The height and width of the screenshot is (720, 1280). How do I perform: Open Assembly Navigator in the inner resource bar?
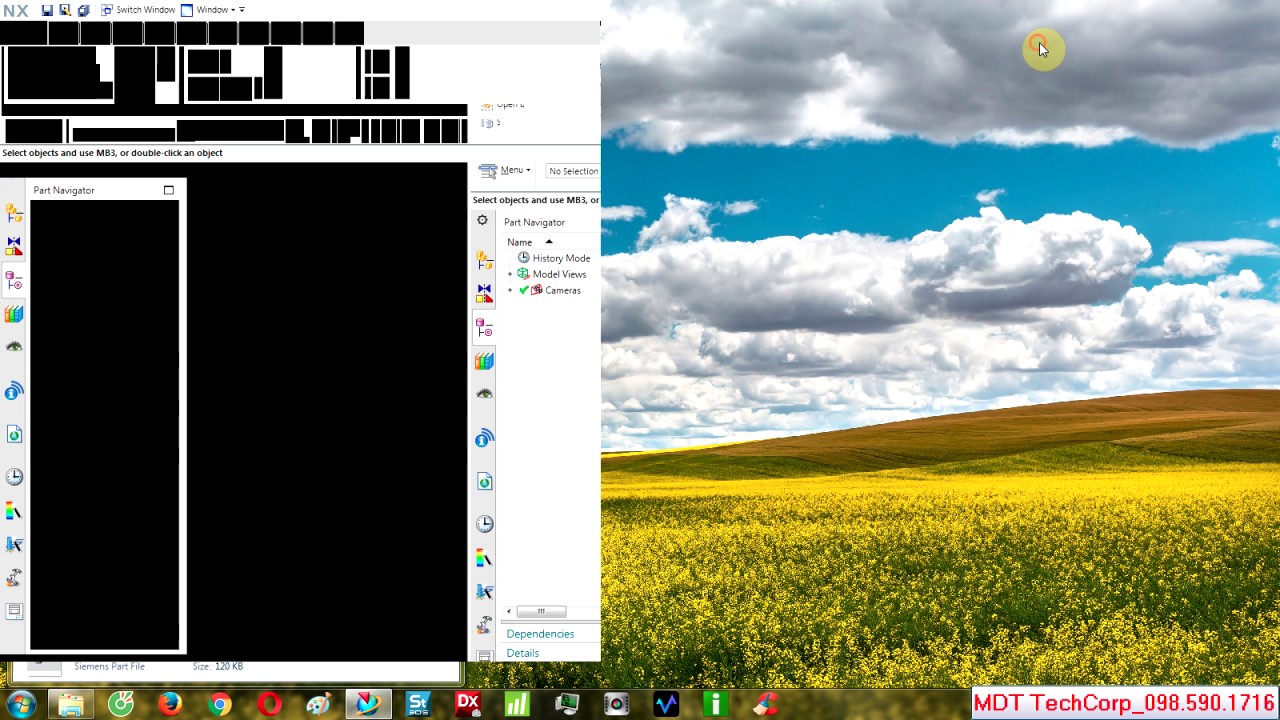484,261
